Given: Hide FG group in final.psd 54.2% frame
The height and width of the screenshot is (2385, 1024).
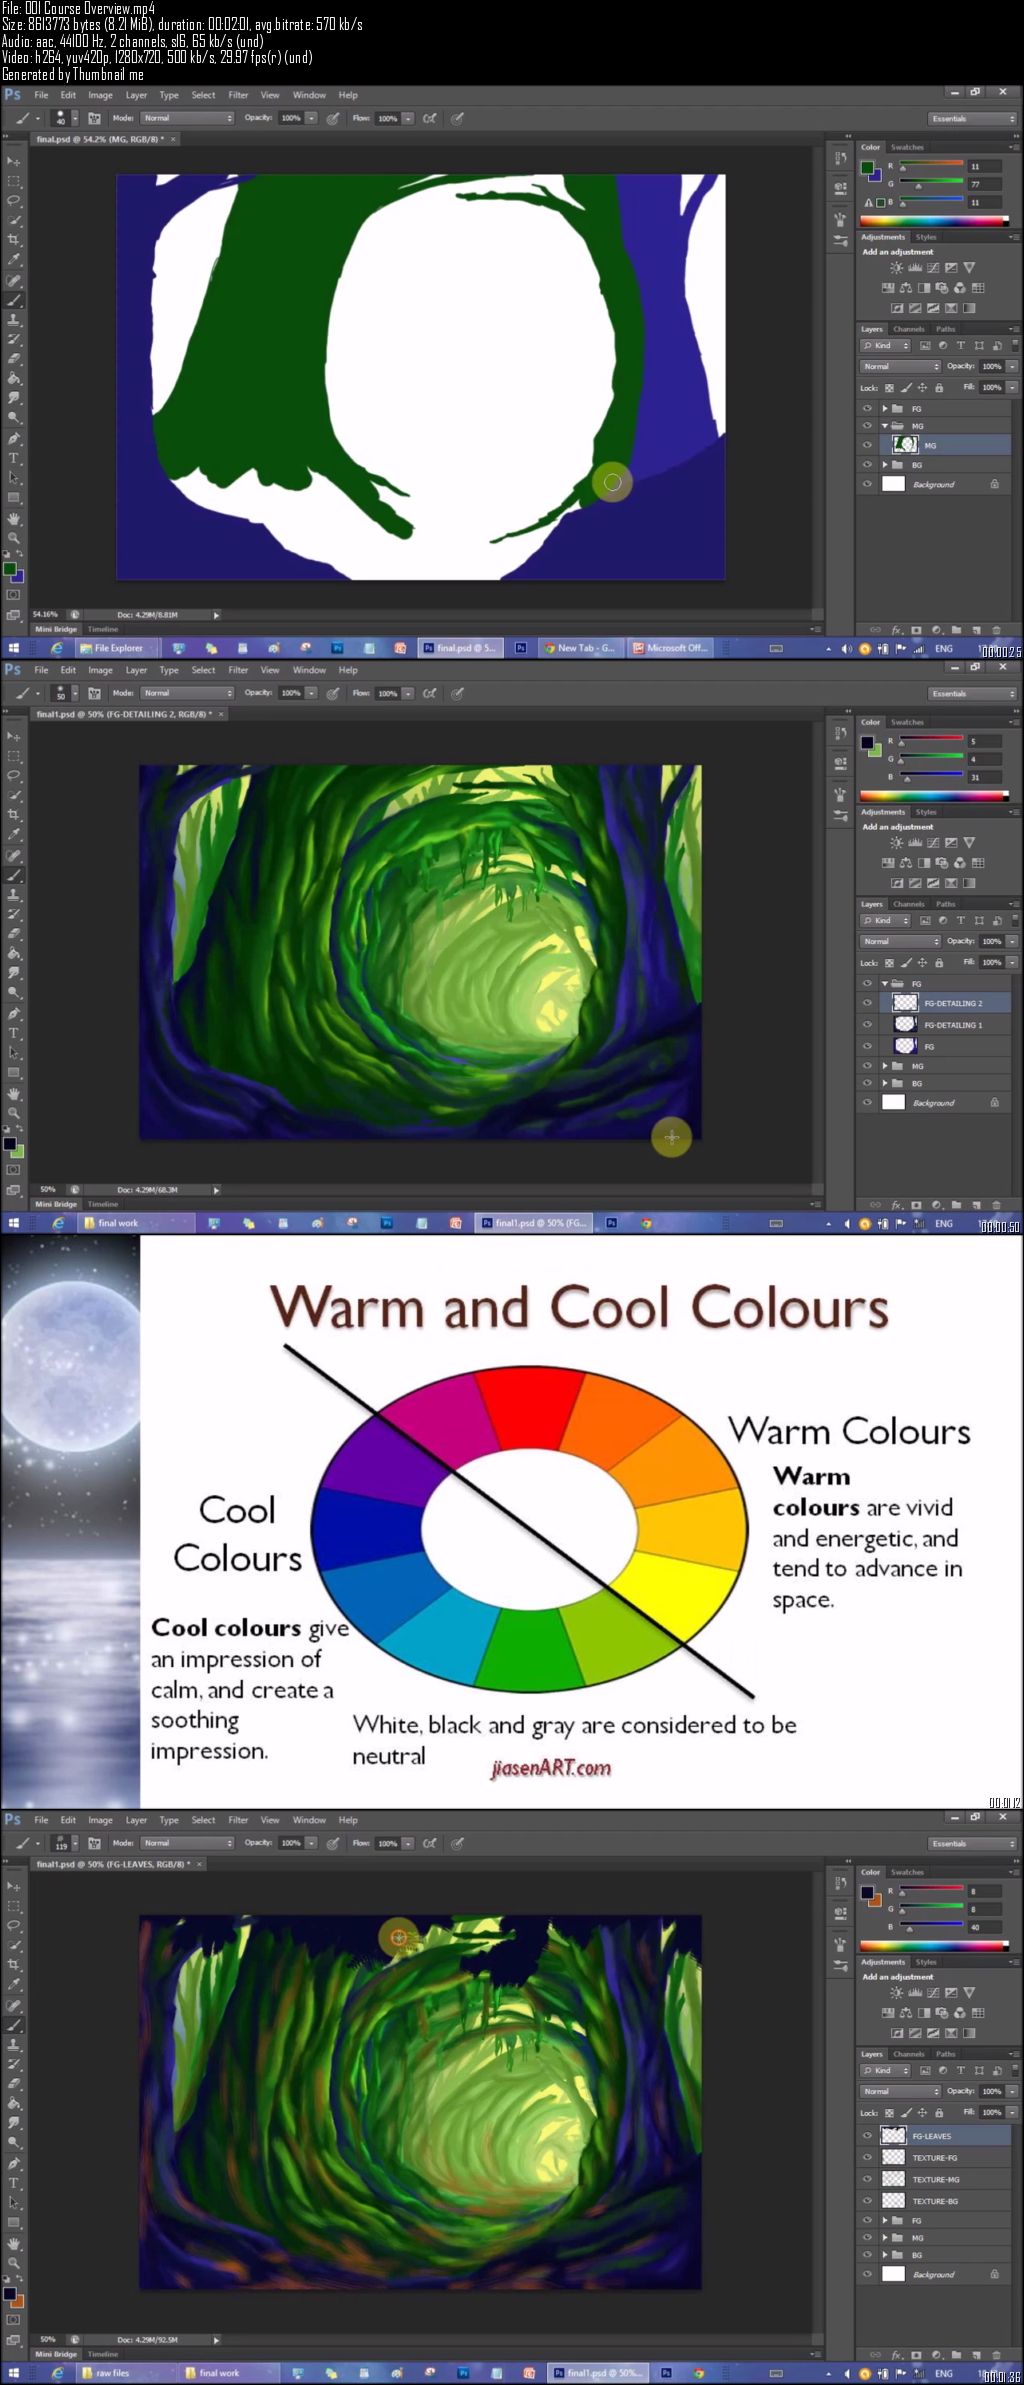Looking at the screenshot, I should (867, 408).
